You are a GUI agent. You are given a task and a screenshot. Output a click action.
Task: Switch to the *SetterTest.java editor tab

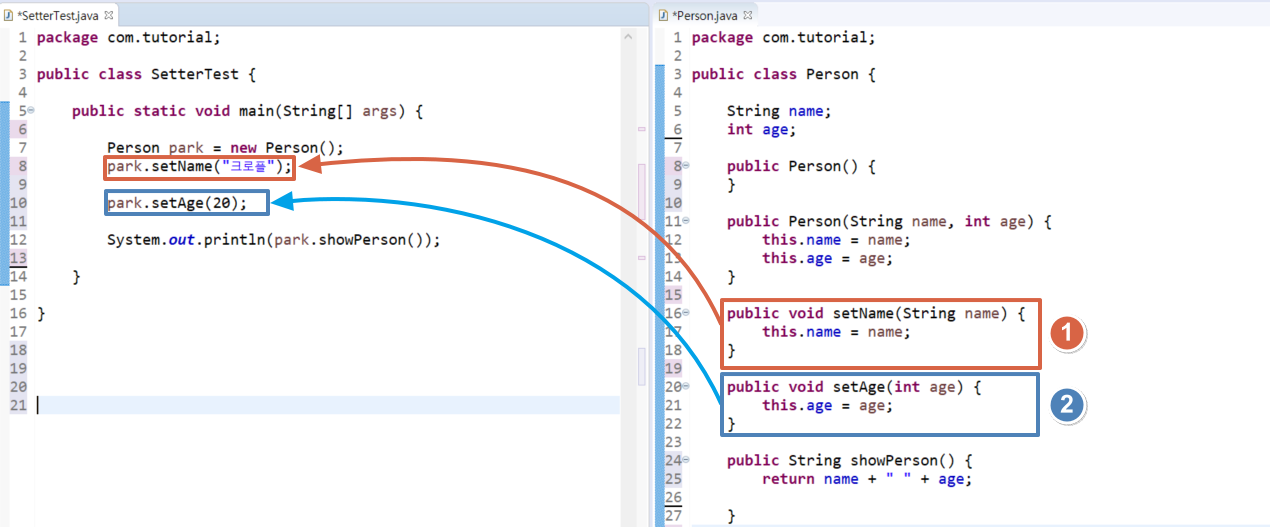[x=58, y=14]
